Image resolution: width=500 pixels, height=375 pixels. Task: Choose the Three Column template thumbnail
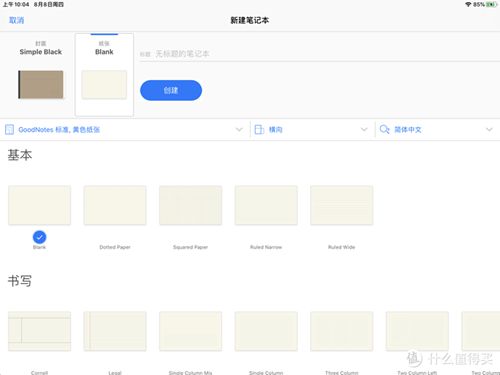point(342,331)
